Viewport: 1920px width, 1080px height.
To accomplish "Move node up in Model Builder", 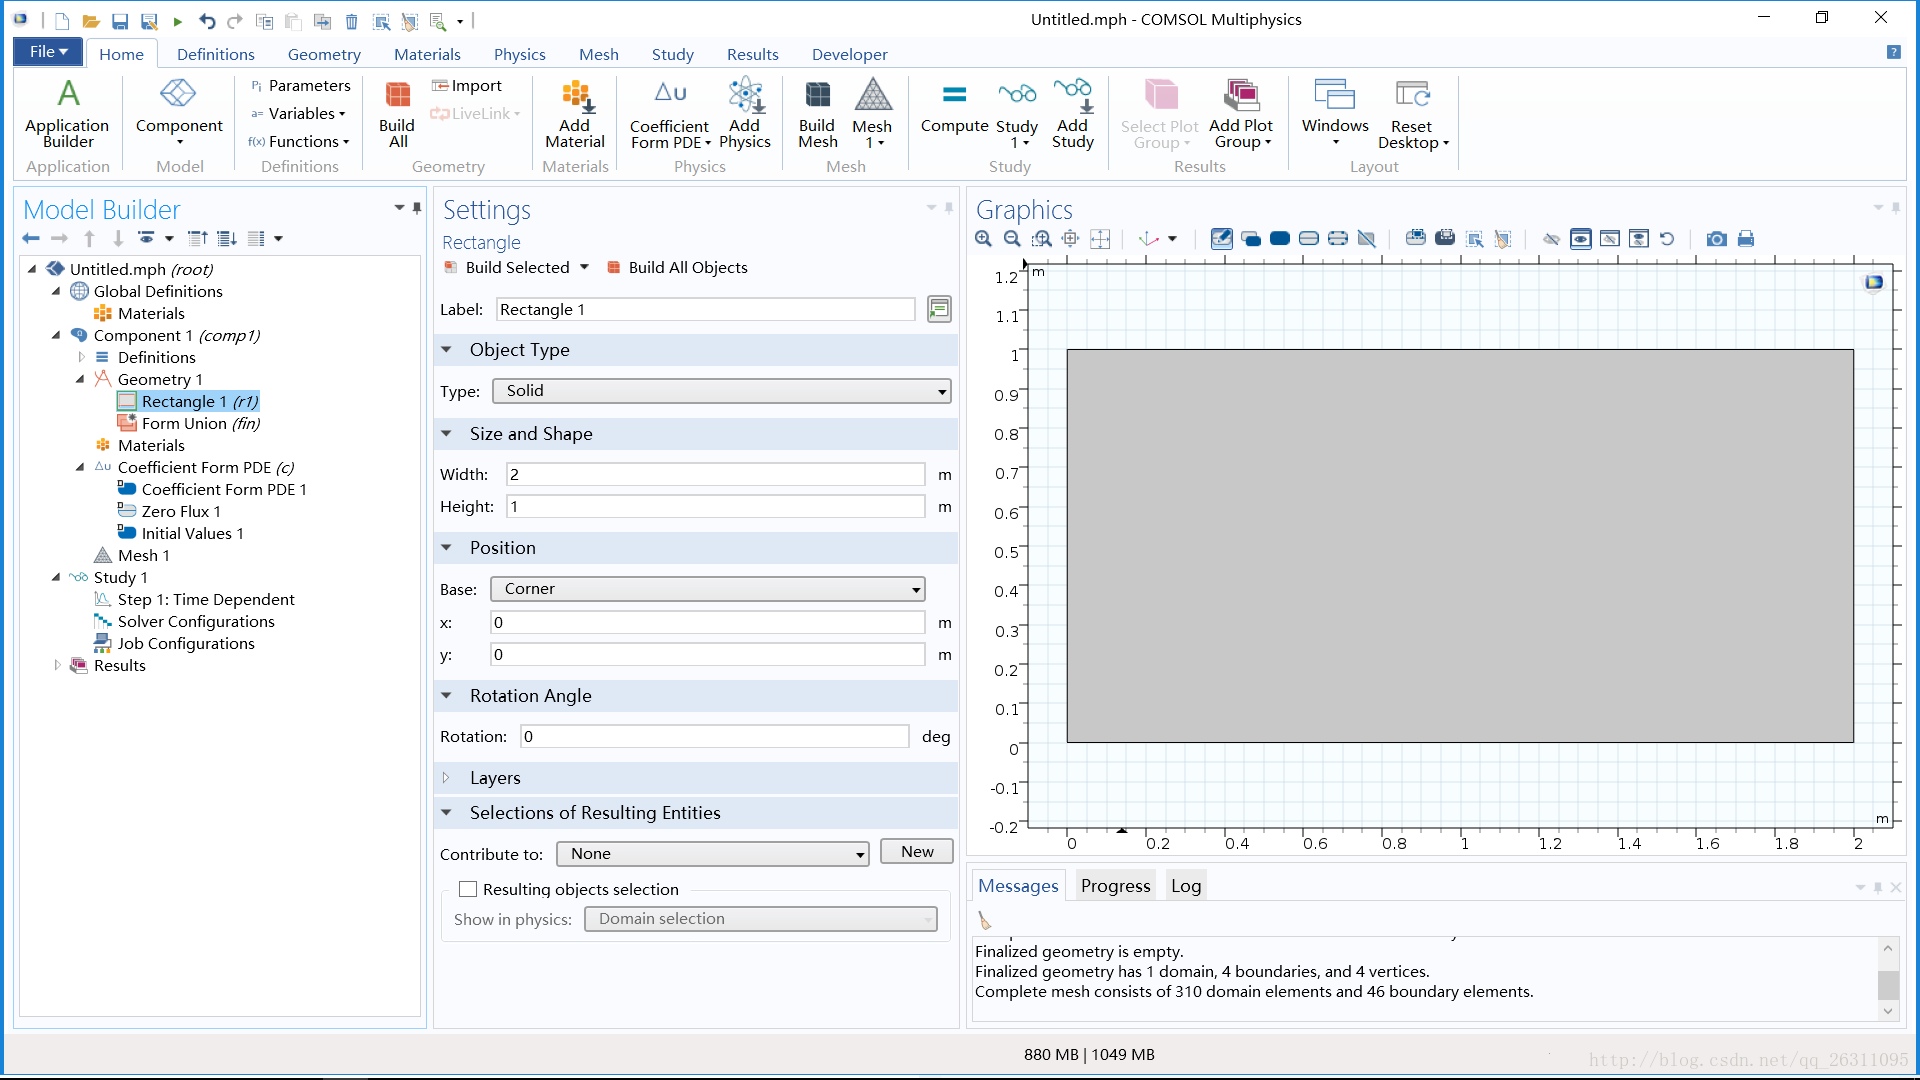I will pyautogui.click(x=89, y=238).
